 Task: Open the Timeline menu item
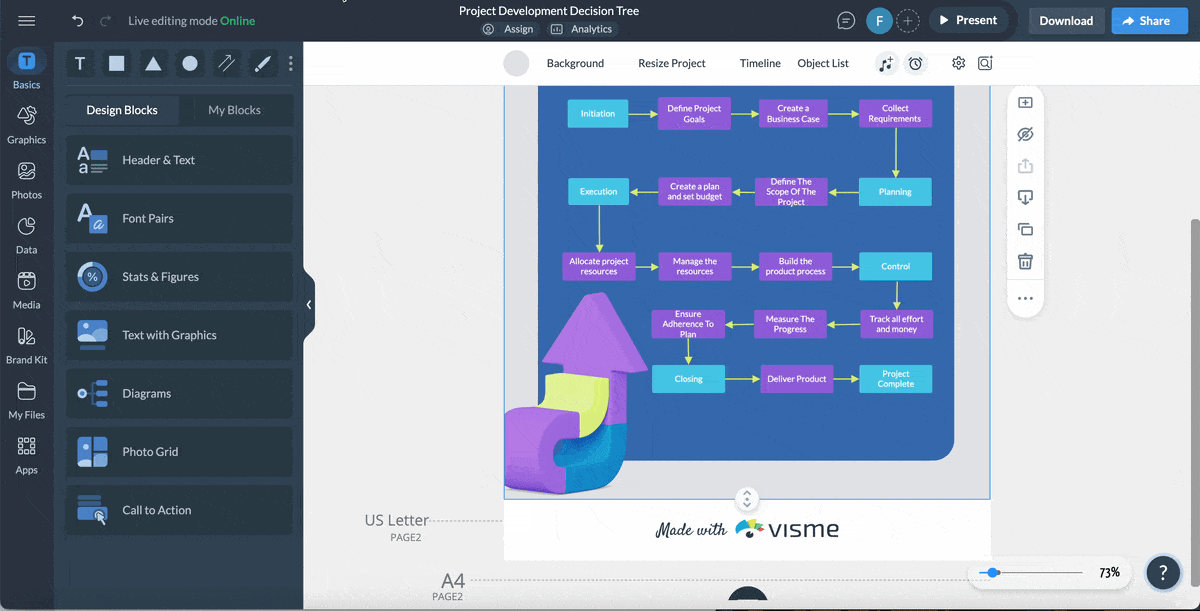point(760,63)
